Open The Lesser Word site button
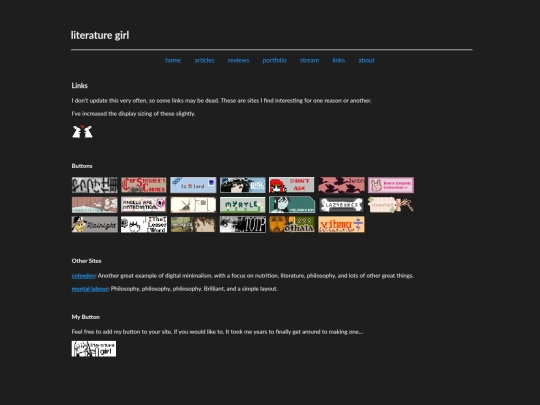 144,224
